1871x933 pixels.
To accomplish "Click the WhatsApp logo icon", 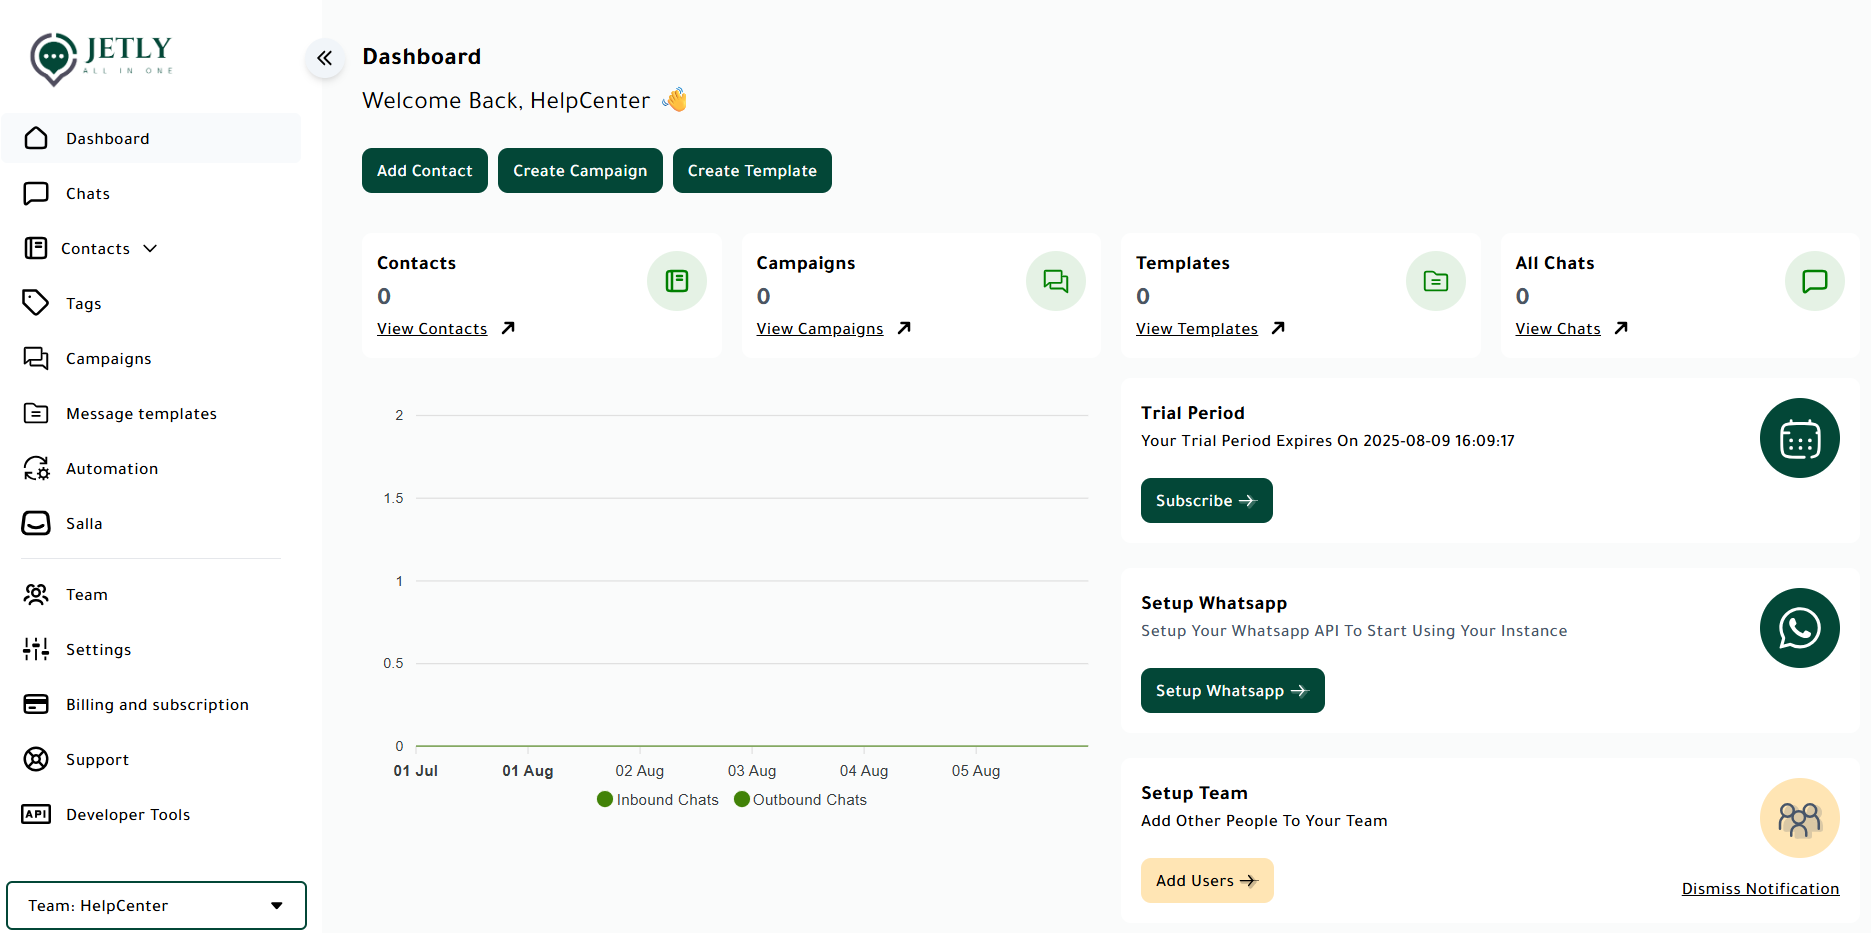I will pos(1800,628).
